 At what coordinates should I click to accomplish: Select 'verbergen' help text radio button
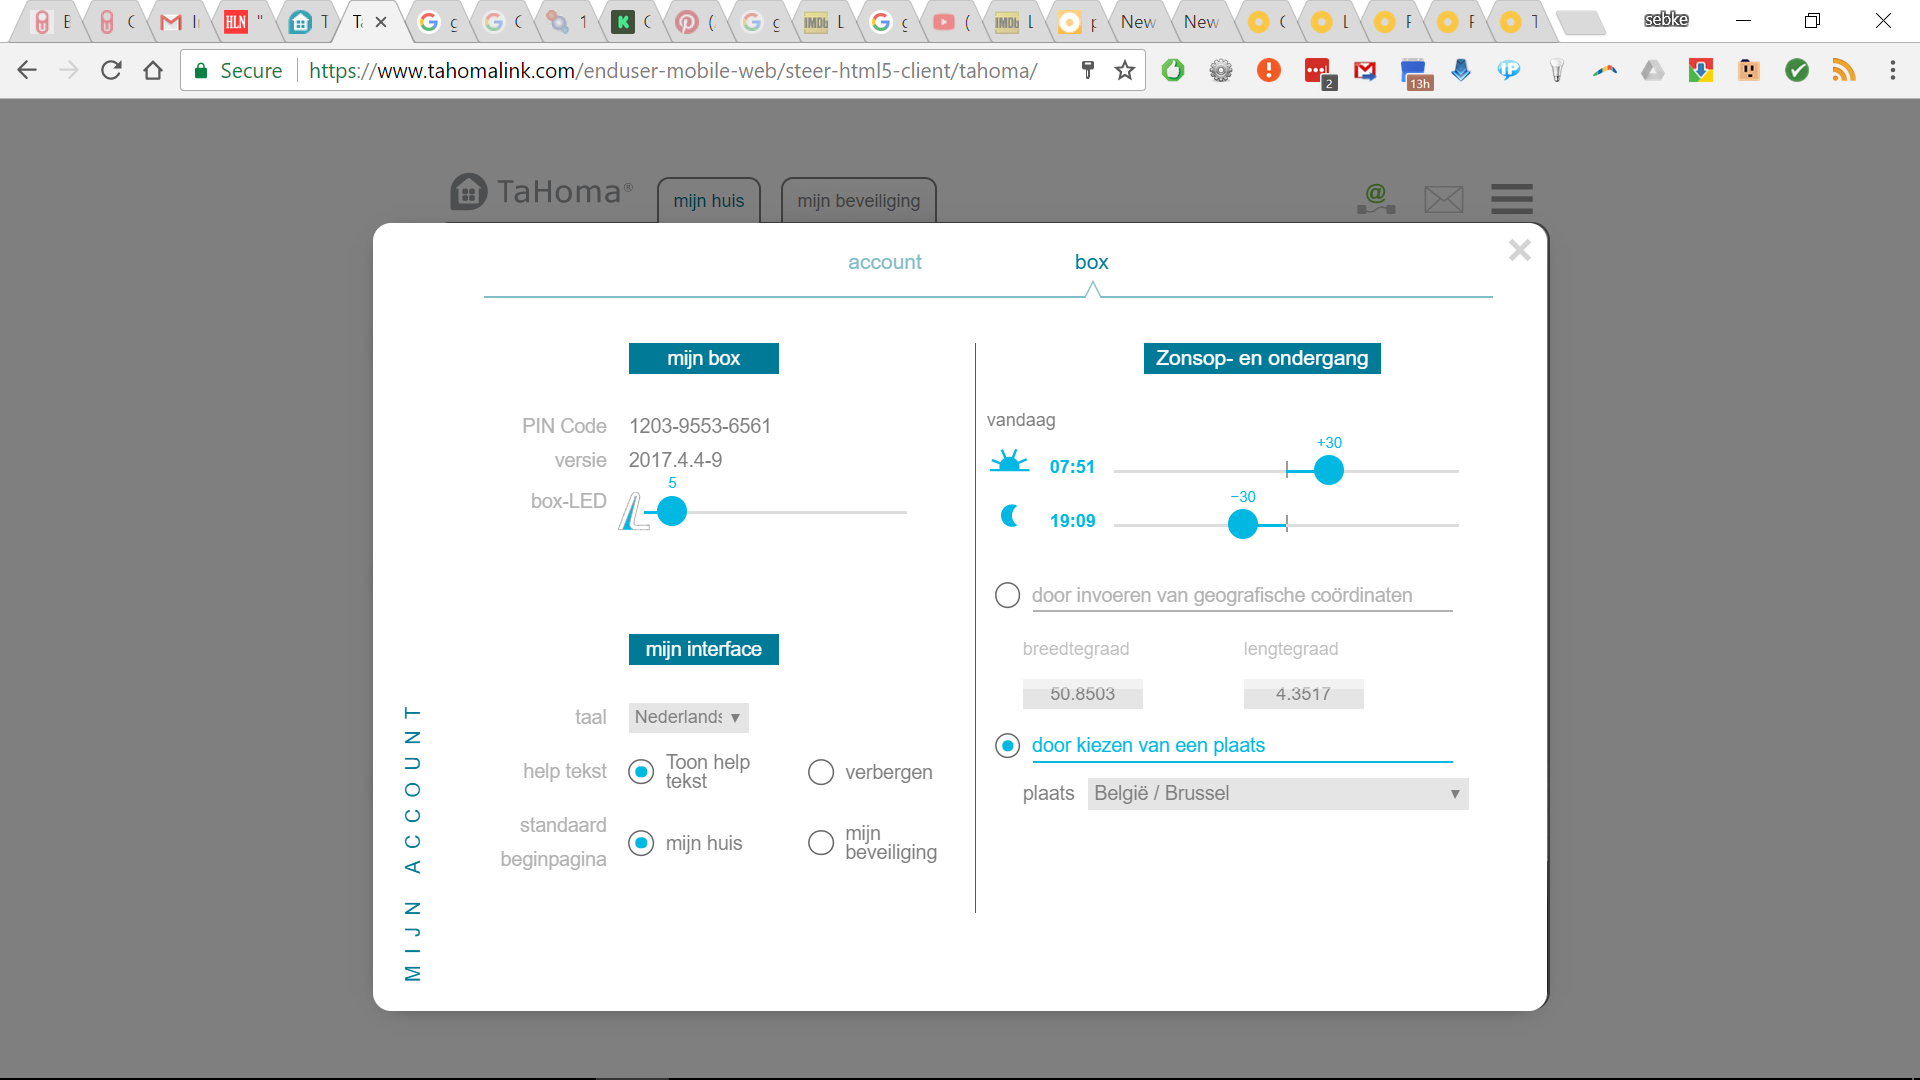click(x=821, y=772)
